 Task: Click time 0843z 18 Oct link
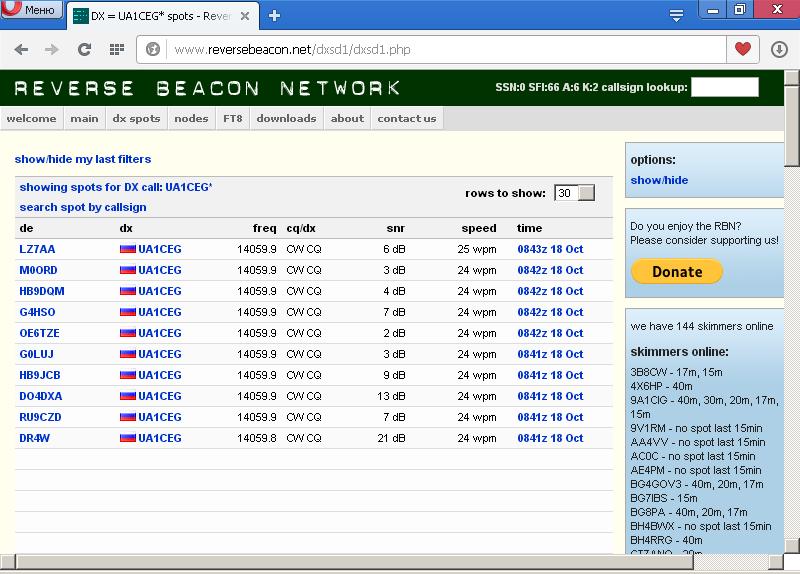[551, 249]
